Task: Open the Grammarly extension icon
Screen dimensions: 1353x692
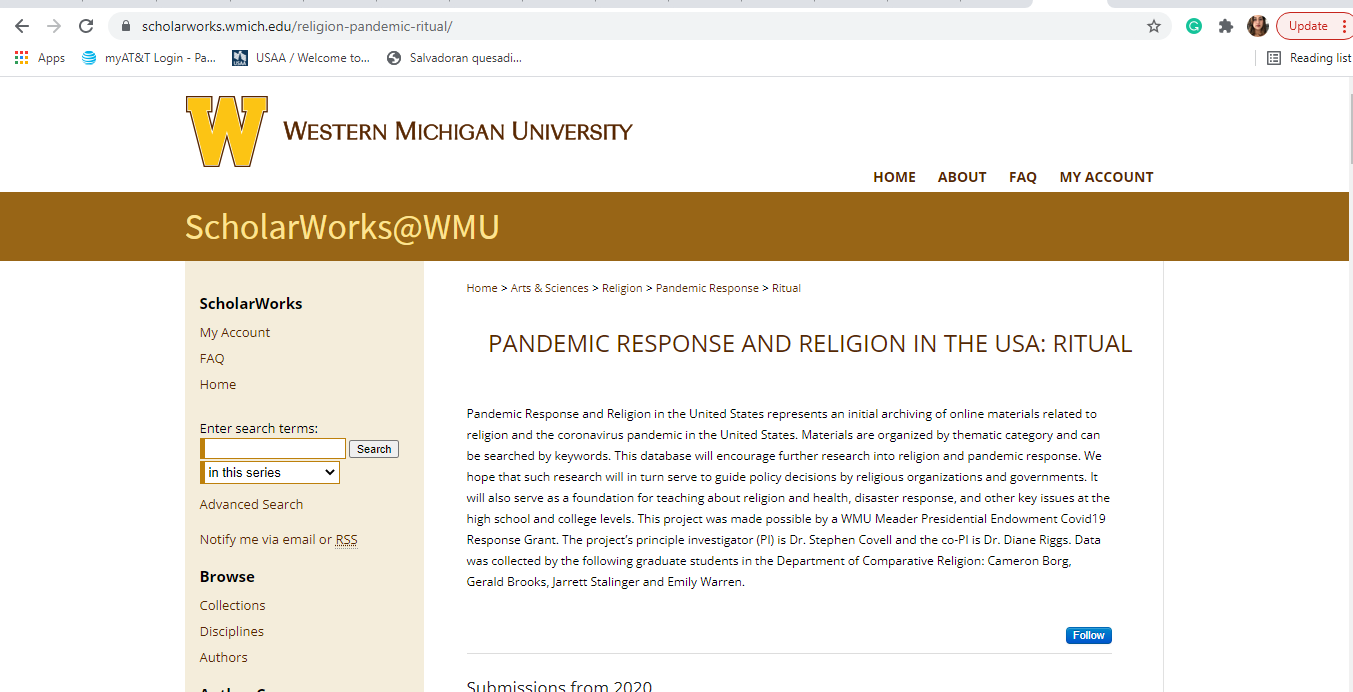Action: (1194, 26)
